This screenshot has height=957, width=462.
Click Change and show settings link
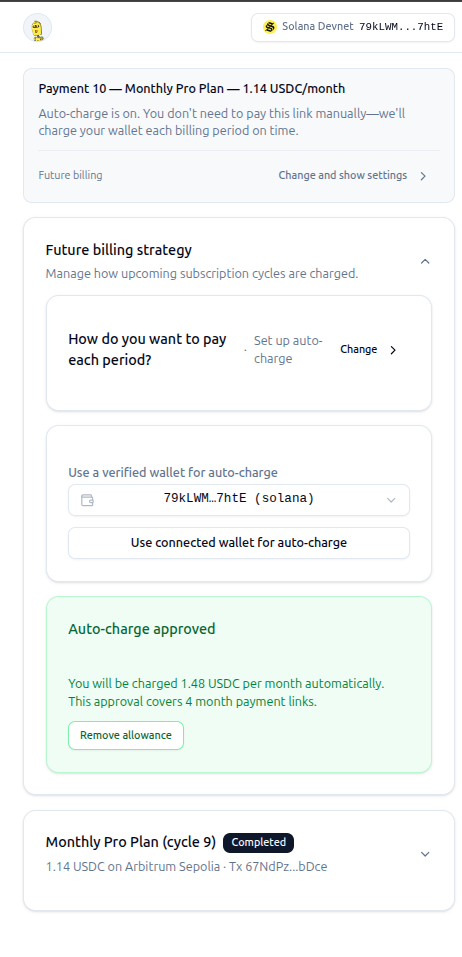point(342,175)
